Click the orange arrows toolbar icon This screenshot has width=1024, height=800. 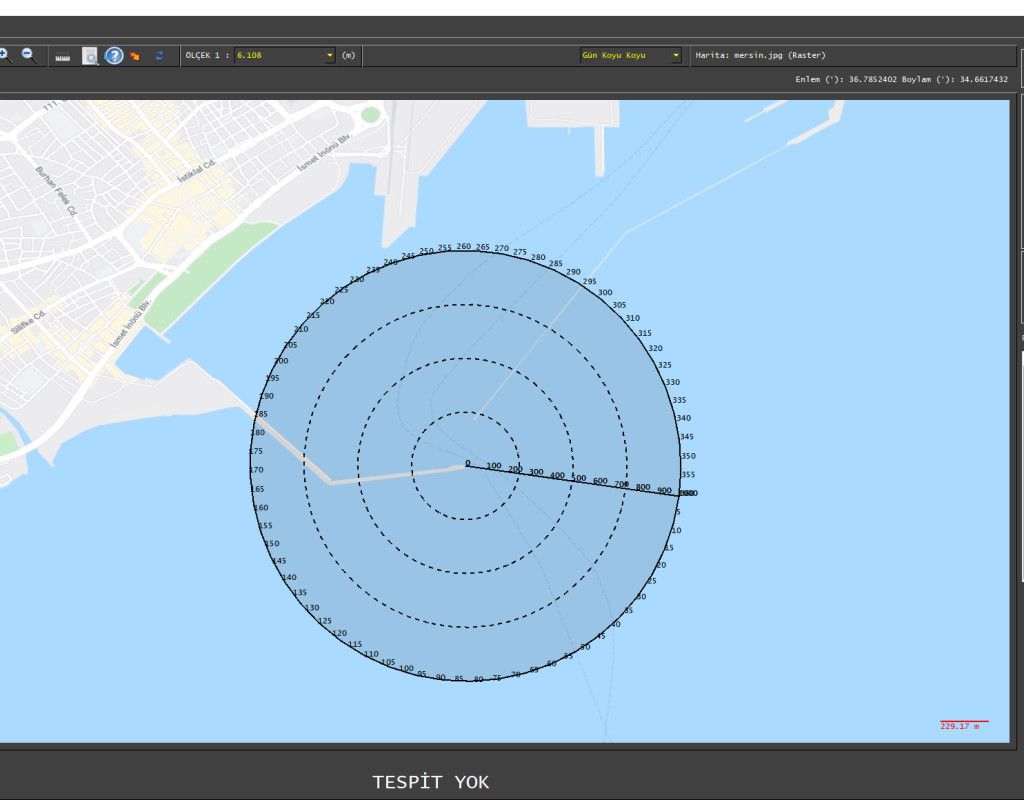(x=135, y=56)
